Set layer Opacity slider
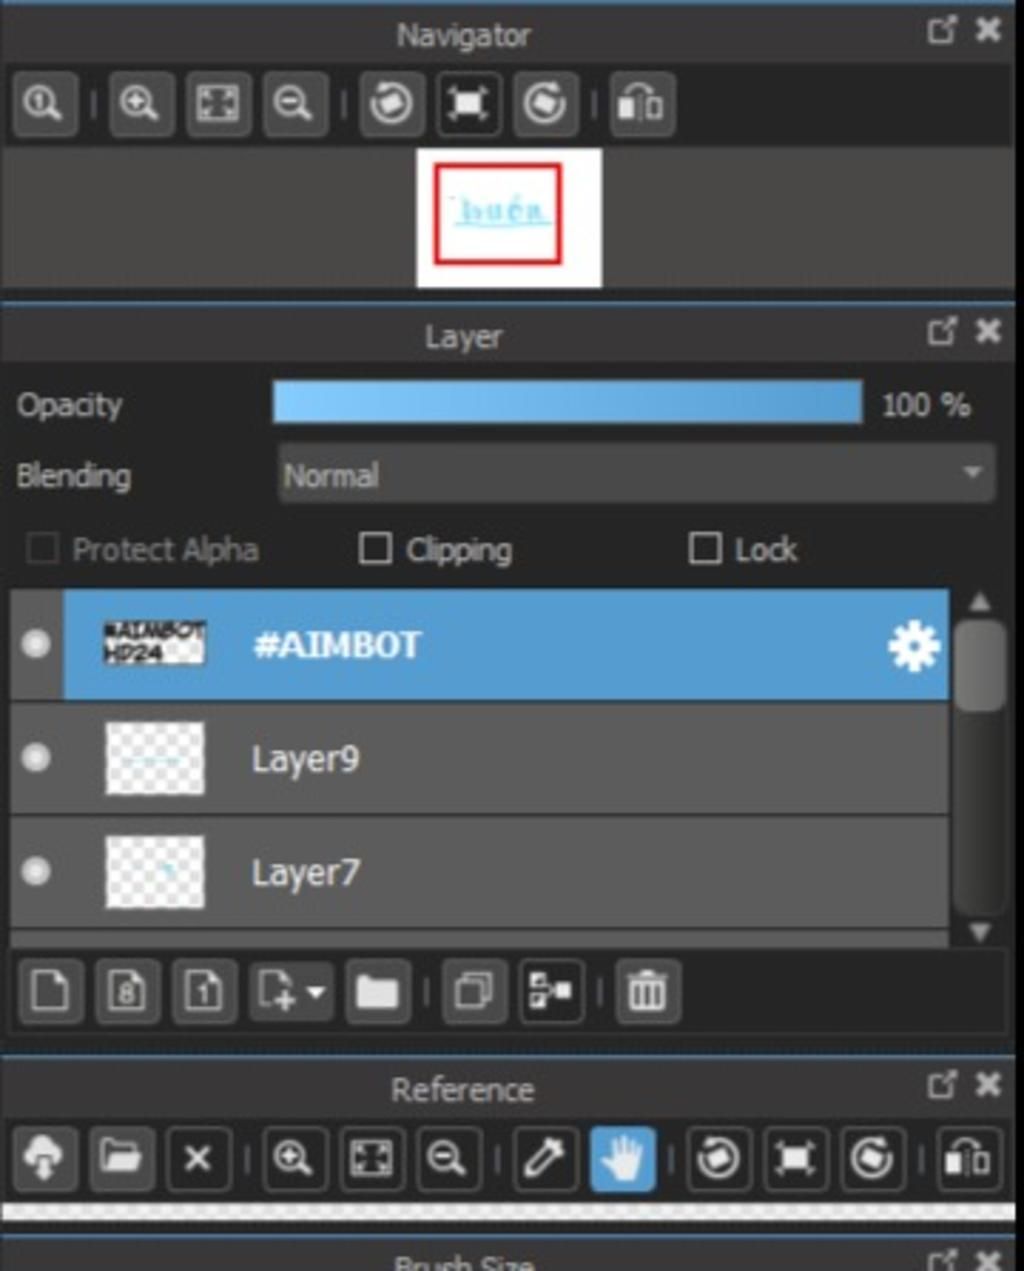Screen dimensions: 1024x1271 coord(567,402)
